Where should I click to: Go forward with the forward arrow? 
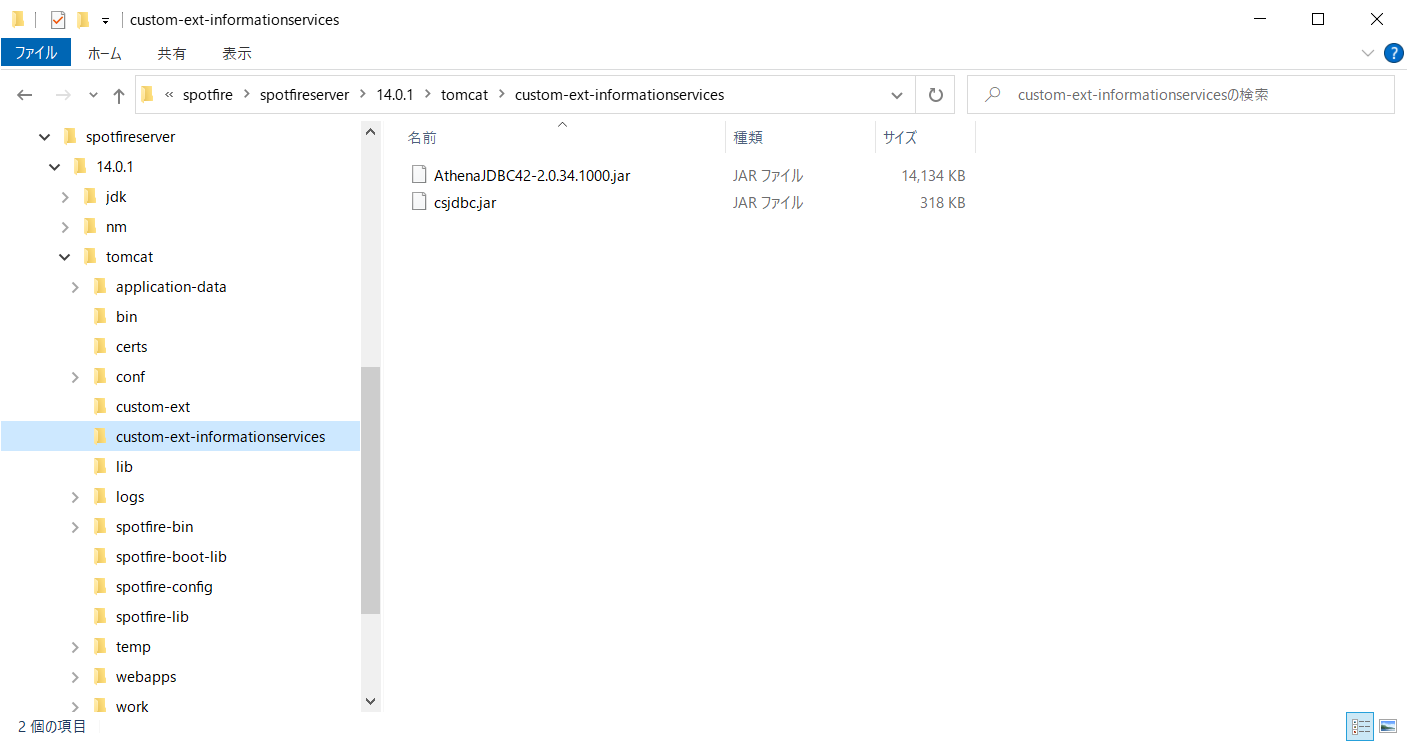(62, 95)
